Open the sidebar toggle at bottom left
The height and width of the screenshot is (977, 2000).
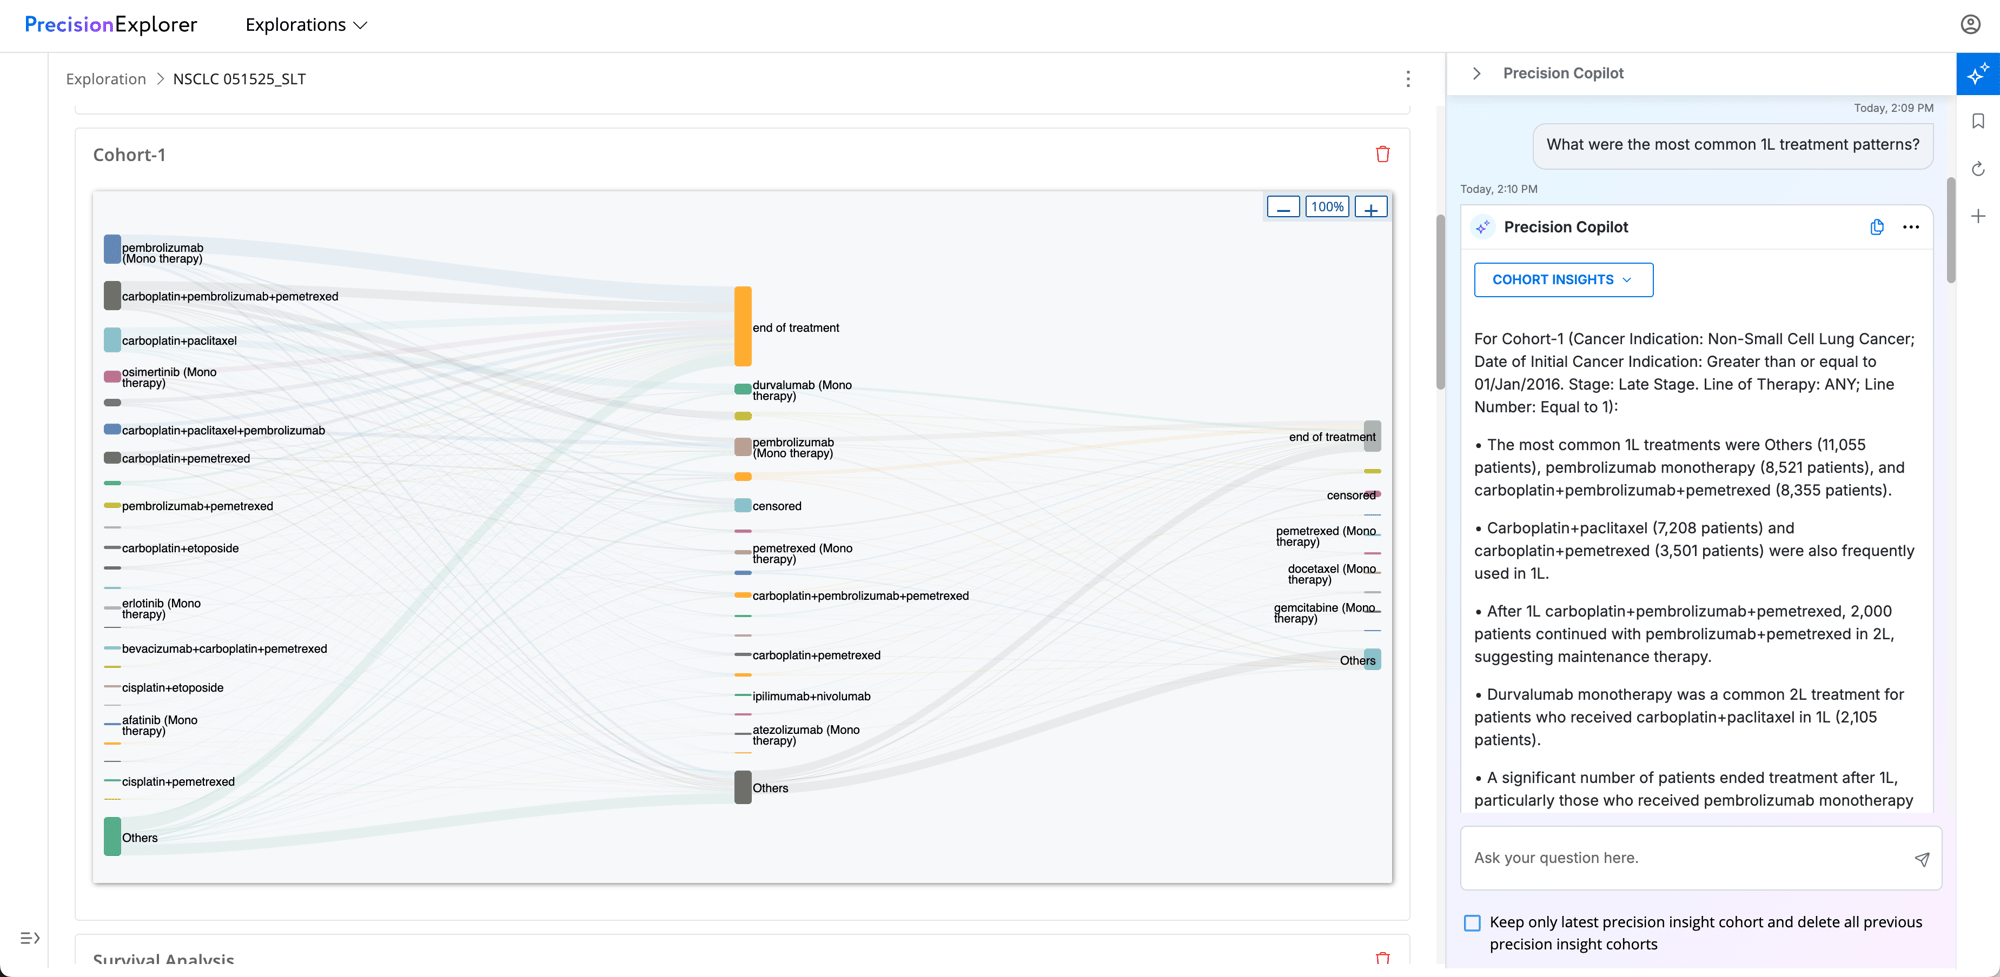click(29, 937)
